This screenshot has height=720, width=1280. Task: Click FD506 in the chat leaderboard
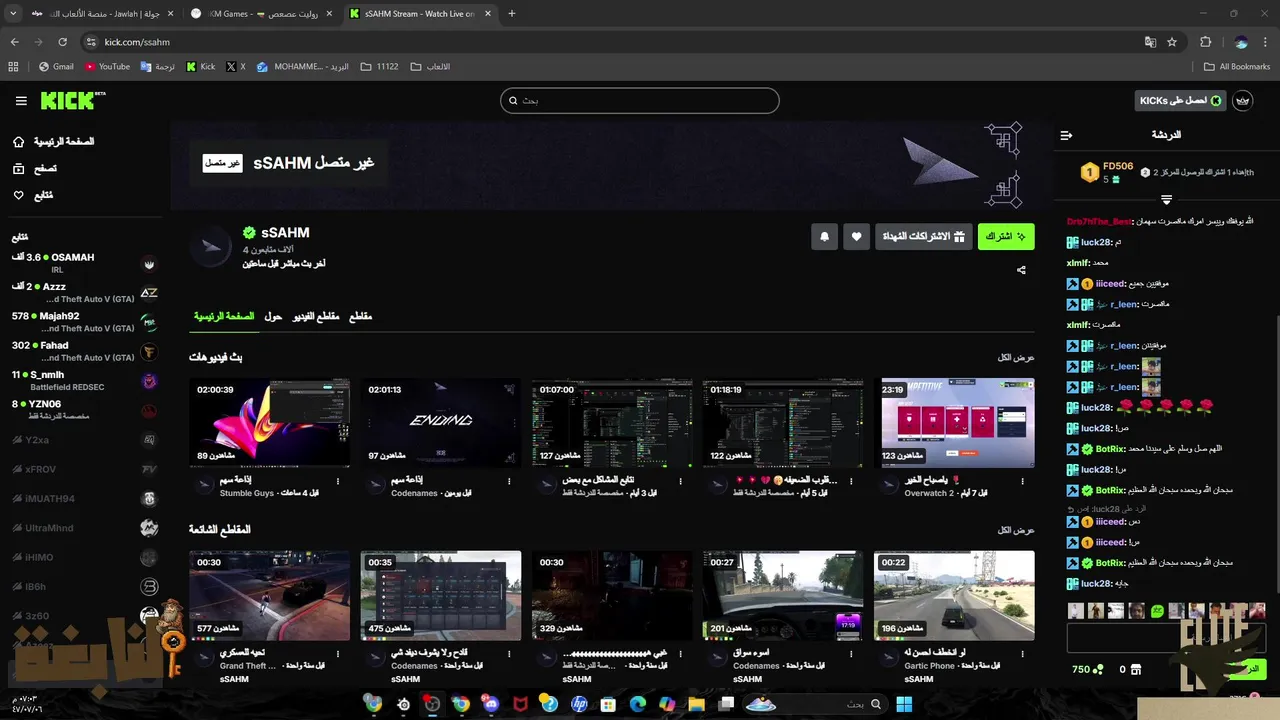point(1118,166)
